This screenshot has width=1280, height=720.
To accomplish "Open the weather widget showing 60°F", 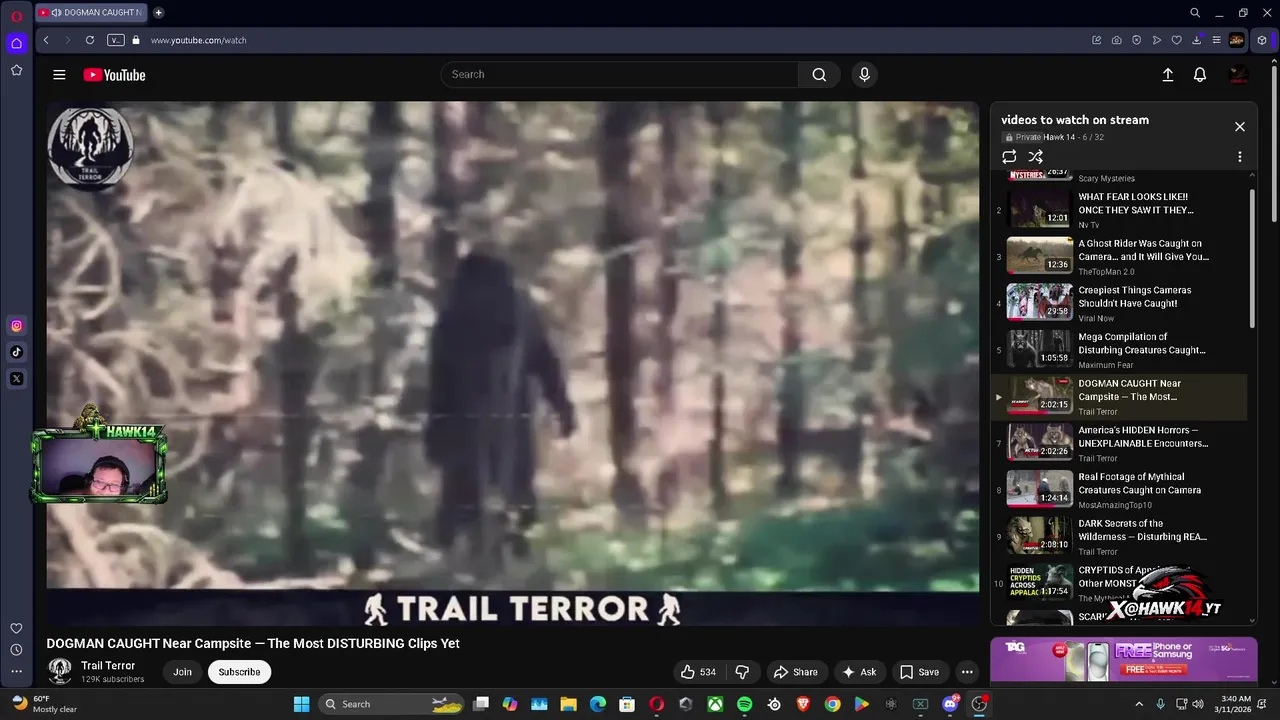I will click(x=45, y=704).
